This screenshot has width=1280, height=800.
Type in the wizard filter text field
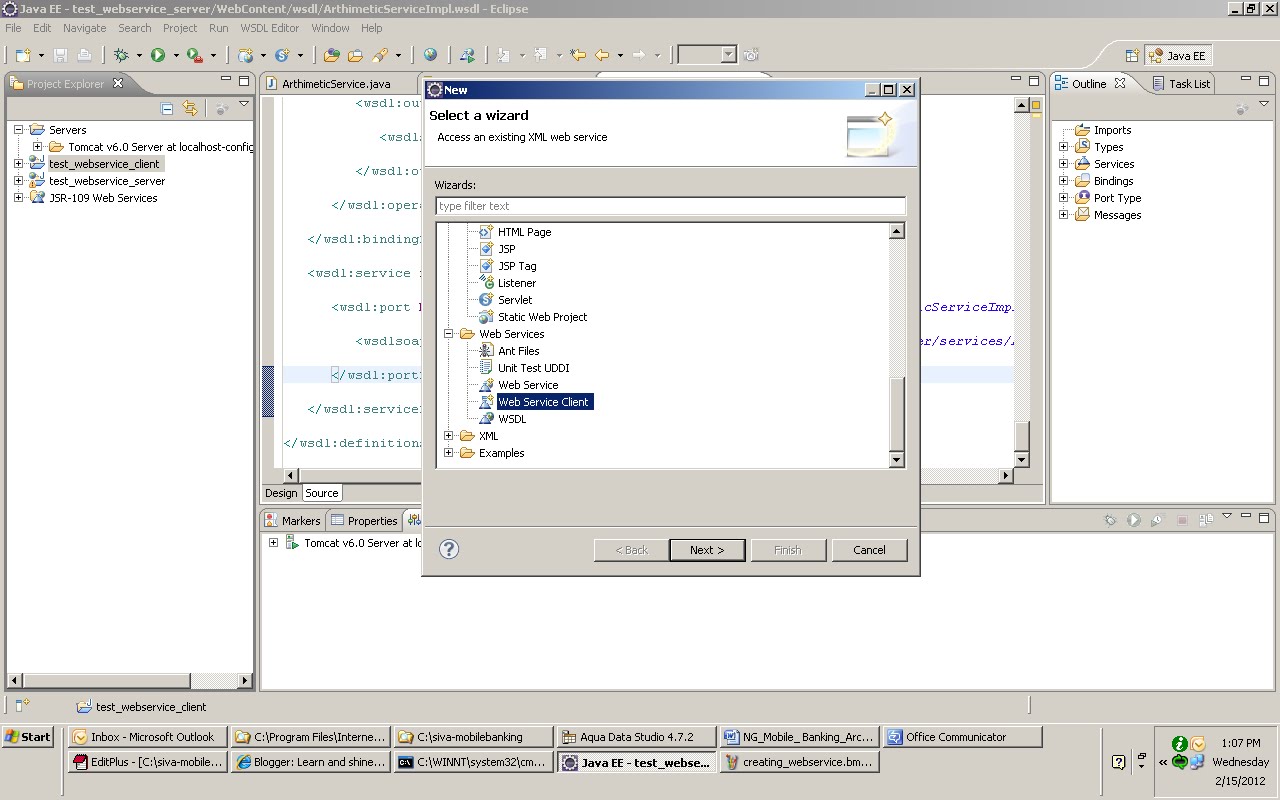coord(670,205)
